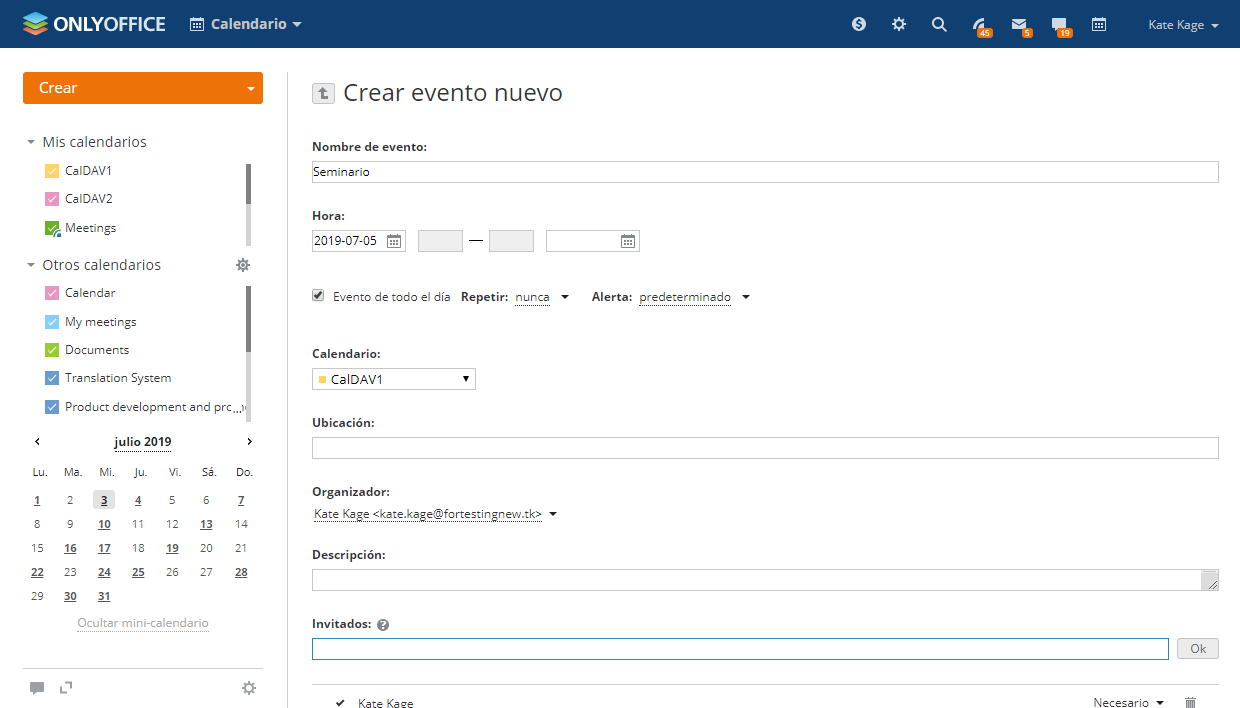Expand the Repetir nunca dropdown
The image size is (1240, 708).
pyautogui.click(x=541, y=297)
